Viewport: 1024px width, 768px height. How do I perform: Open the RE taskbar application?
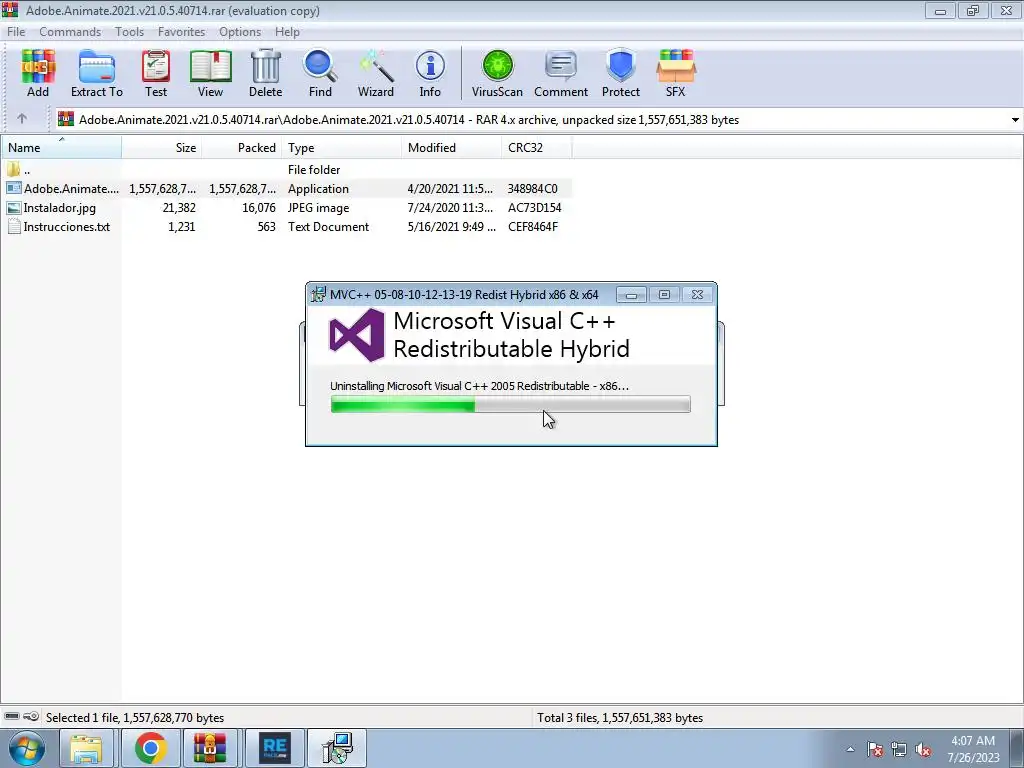pos(275,748)
